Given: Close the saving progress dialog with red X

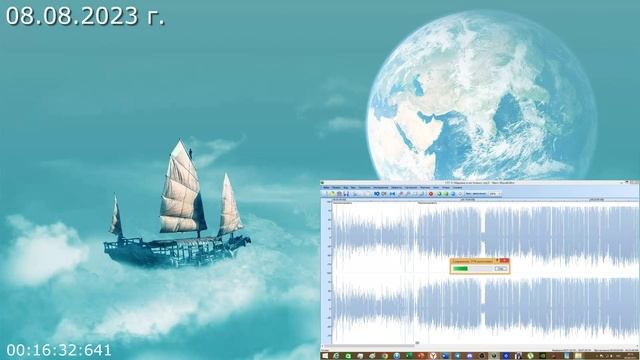Looking at the screenshot, I should [x=504, y=260].
